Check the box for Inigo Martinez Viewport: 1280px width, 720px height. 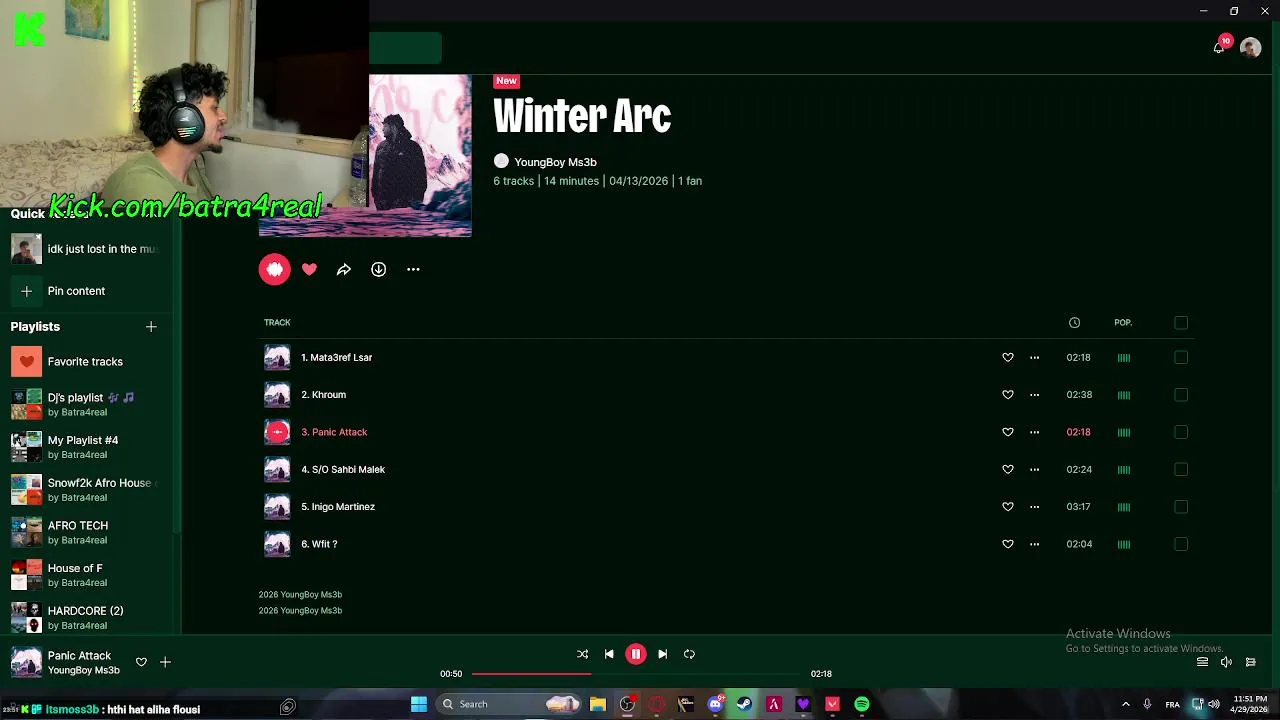1181,506
